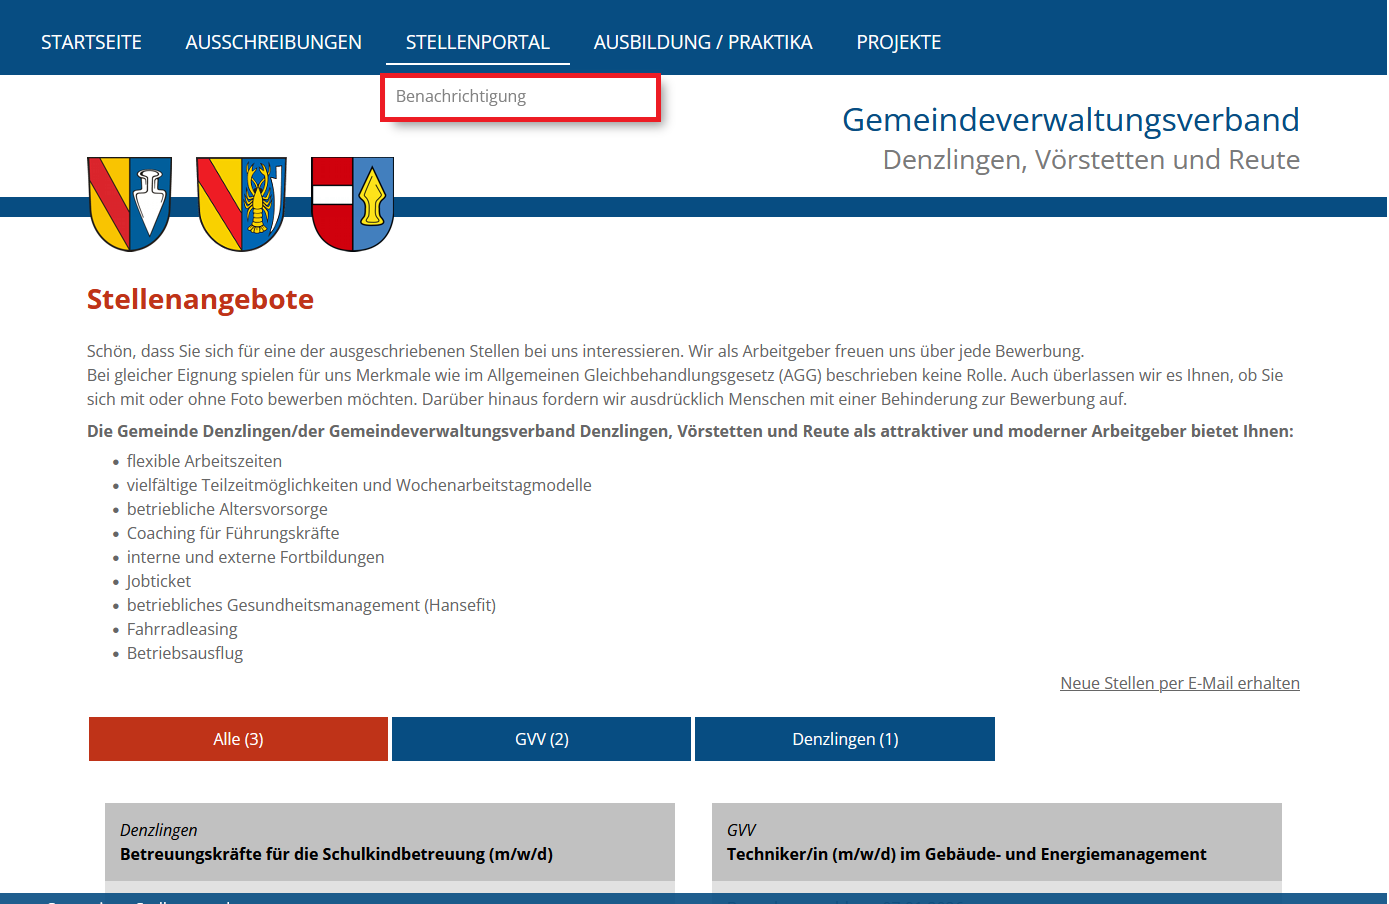
Task: Show all jobs with Alle (3) tab
Action: 238,739
